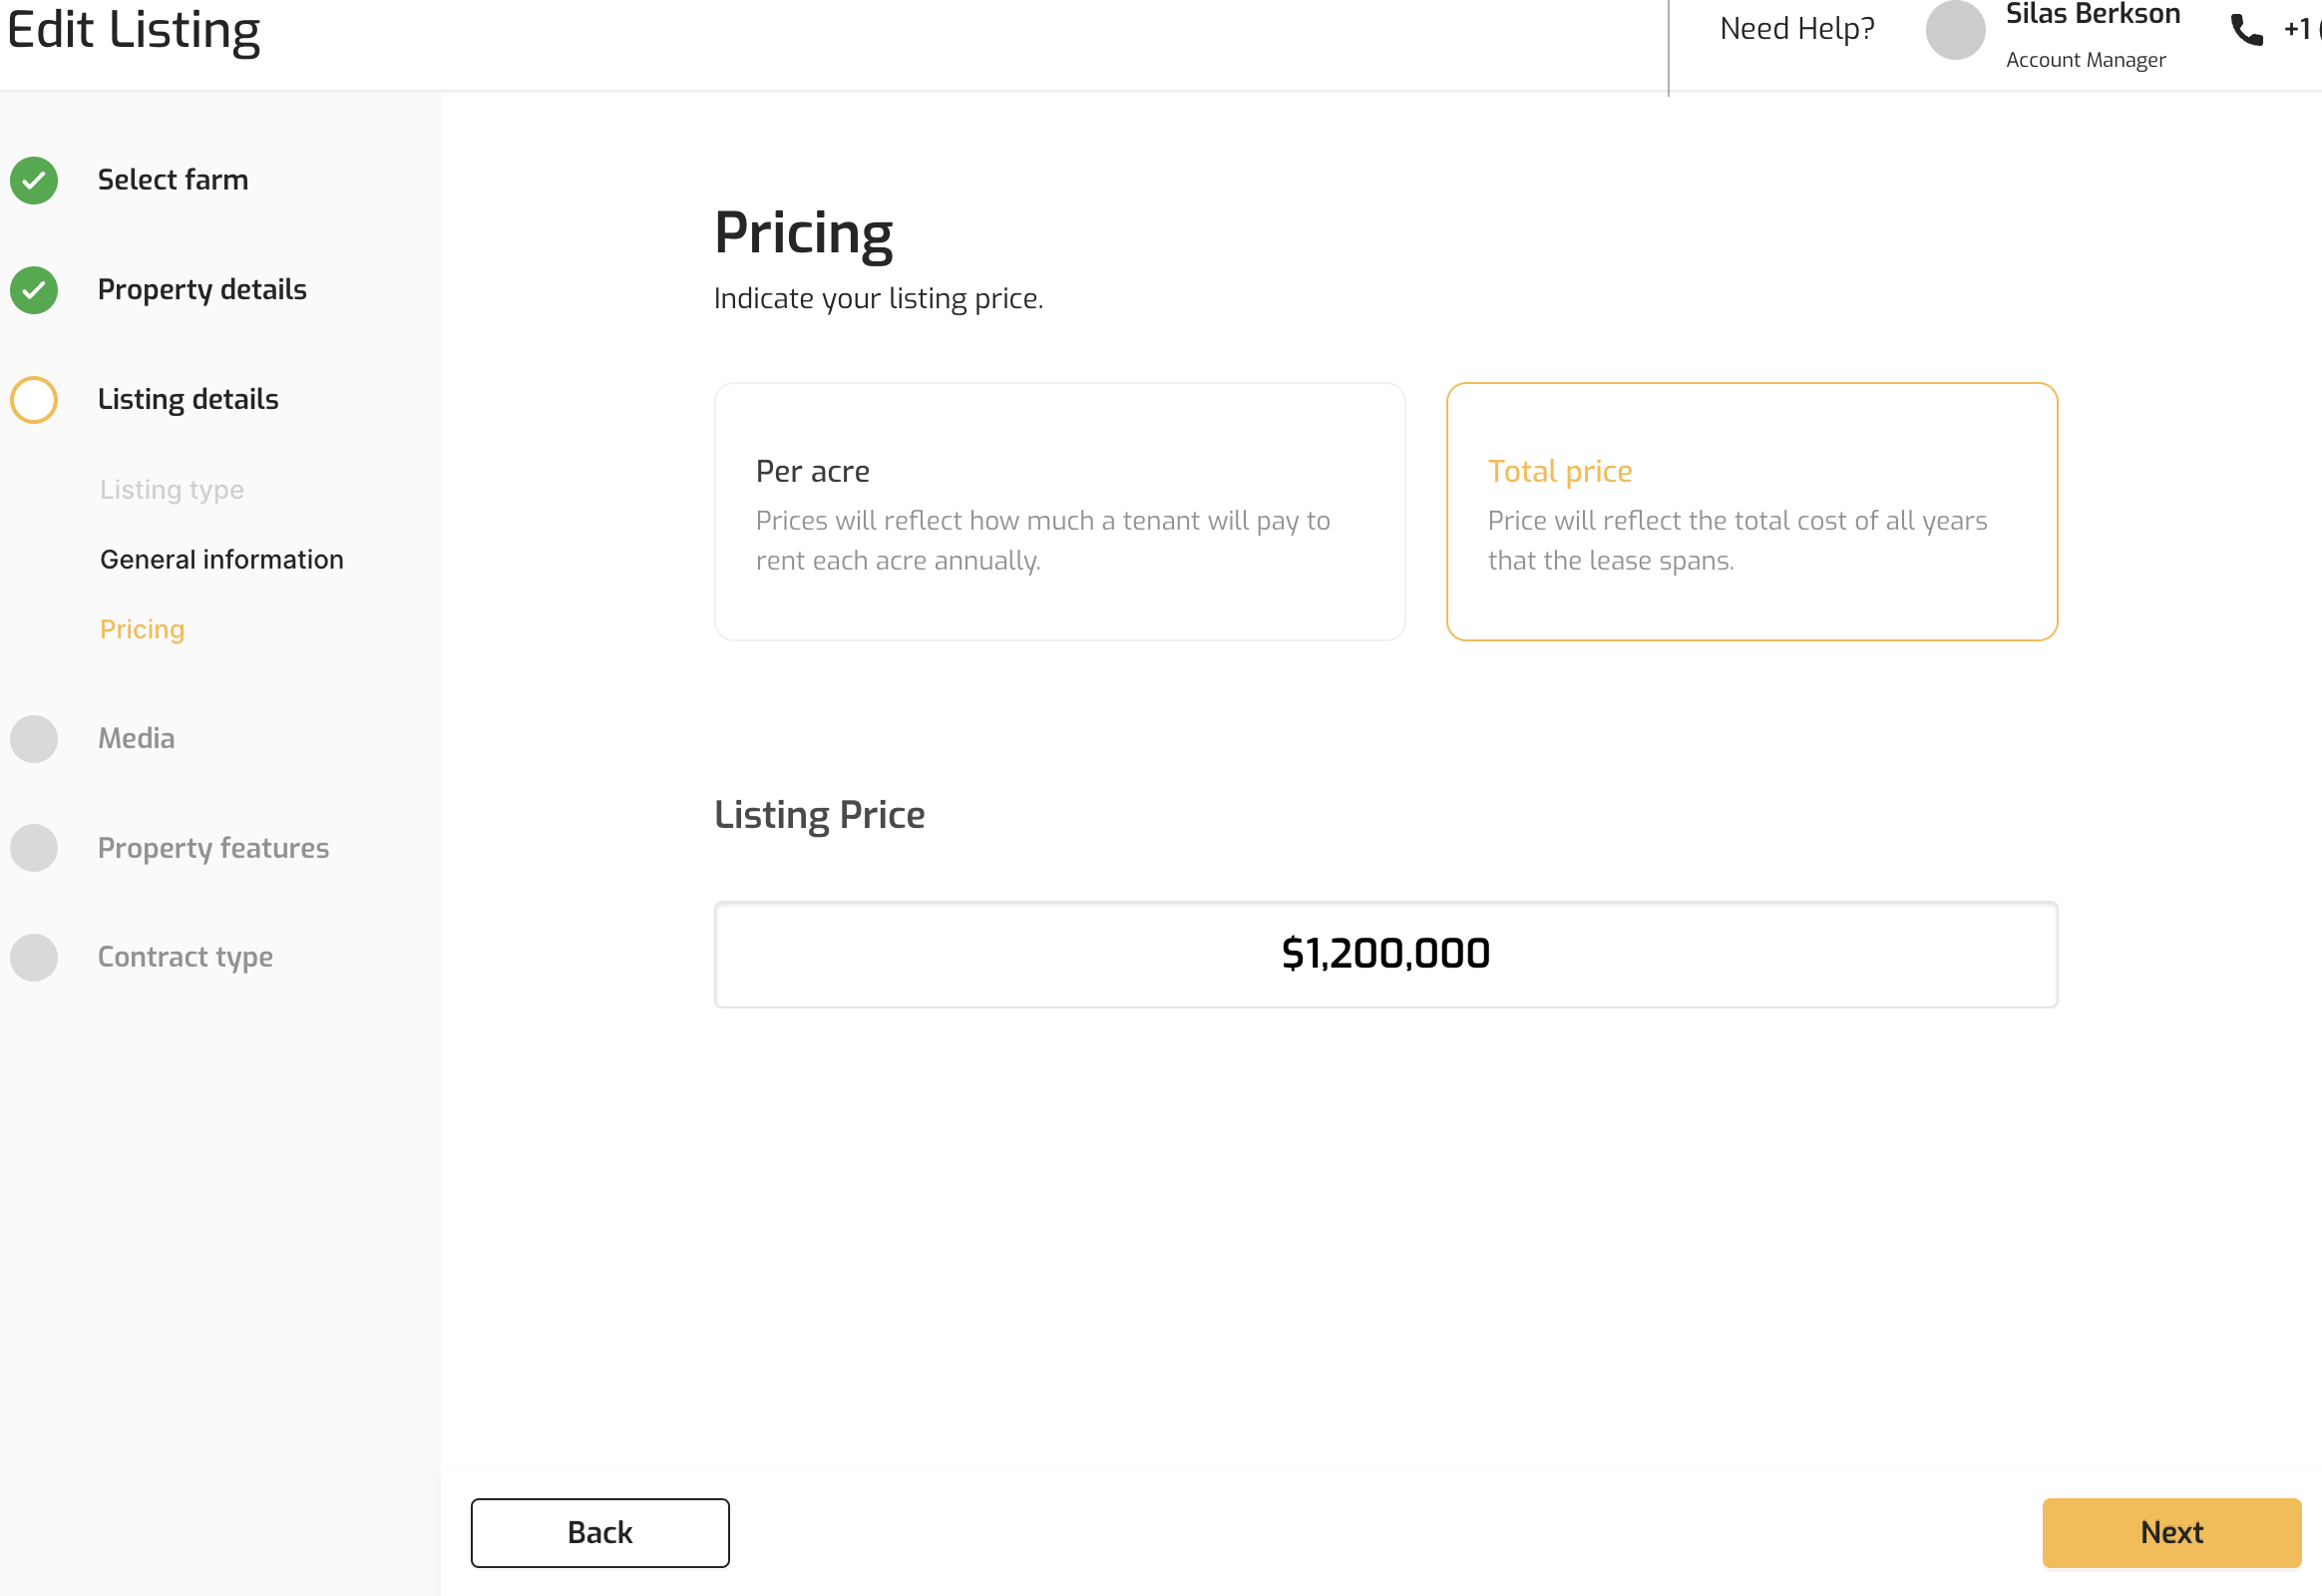Open the Property details step
The height and width of the screenshot is (1596, 2322).
202,290
